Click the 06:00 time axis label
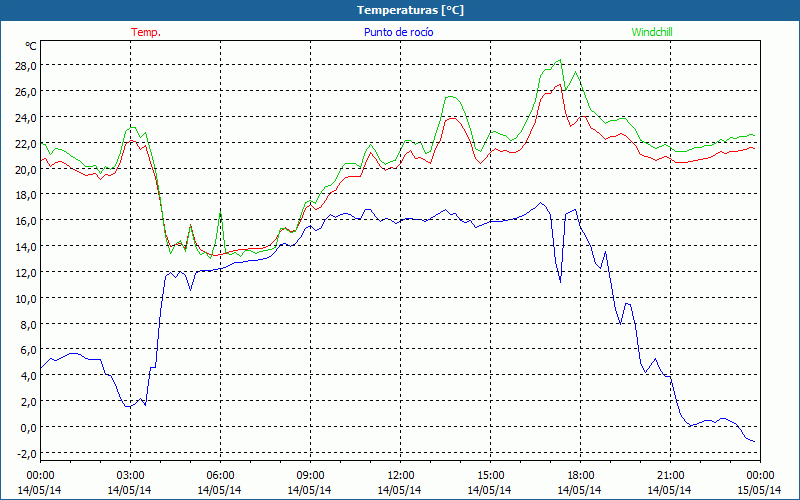 pos(220,476)
